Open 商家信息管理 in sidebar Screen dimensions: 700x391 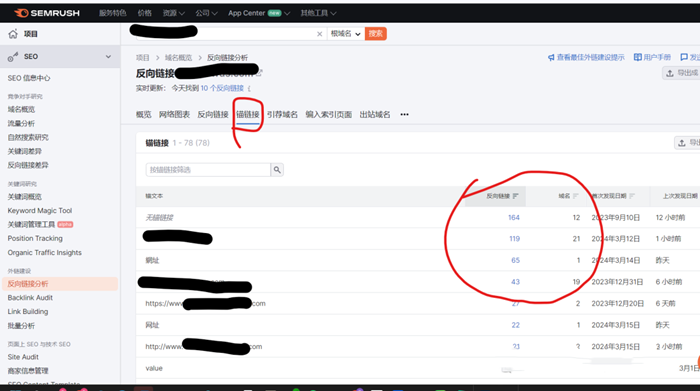(x=28, y=371)
